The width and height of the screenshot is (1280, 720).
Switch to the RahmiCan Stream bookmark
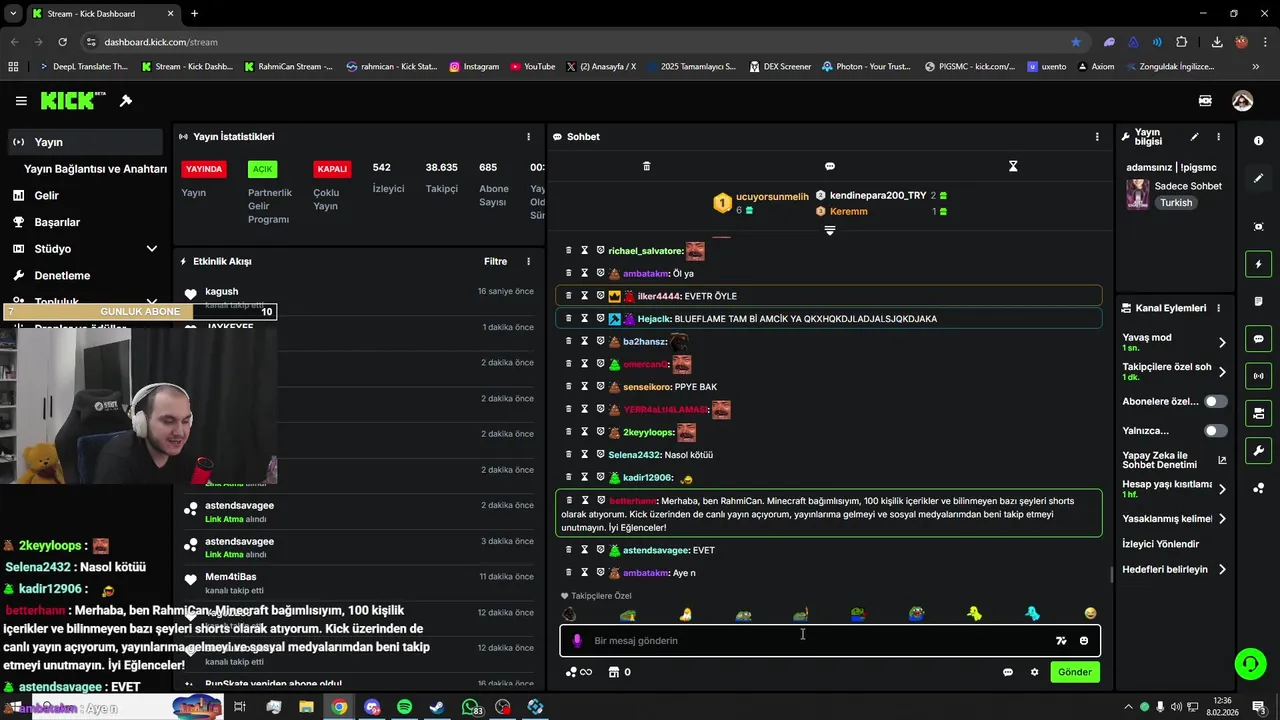pos(288,67)
